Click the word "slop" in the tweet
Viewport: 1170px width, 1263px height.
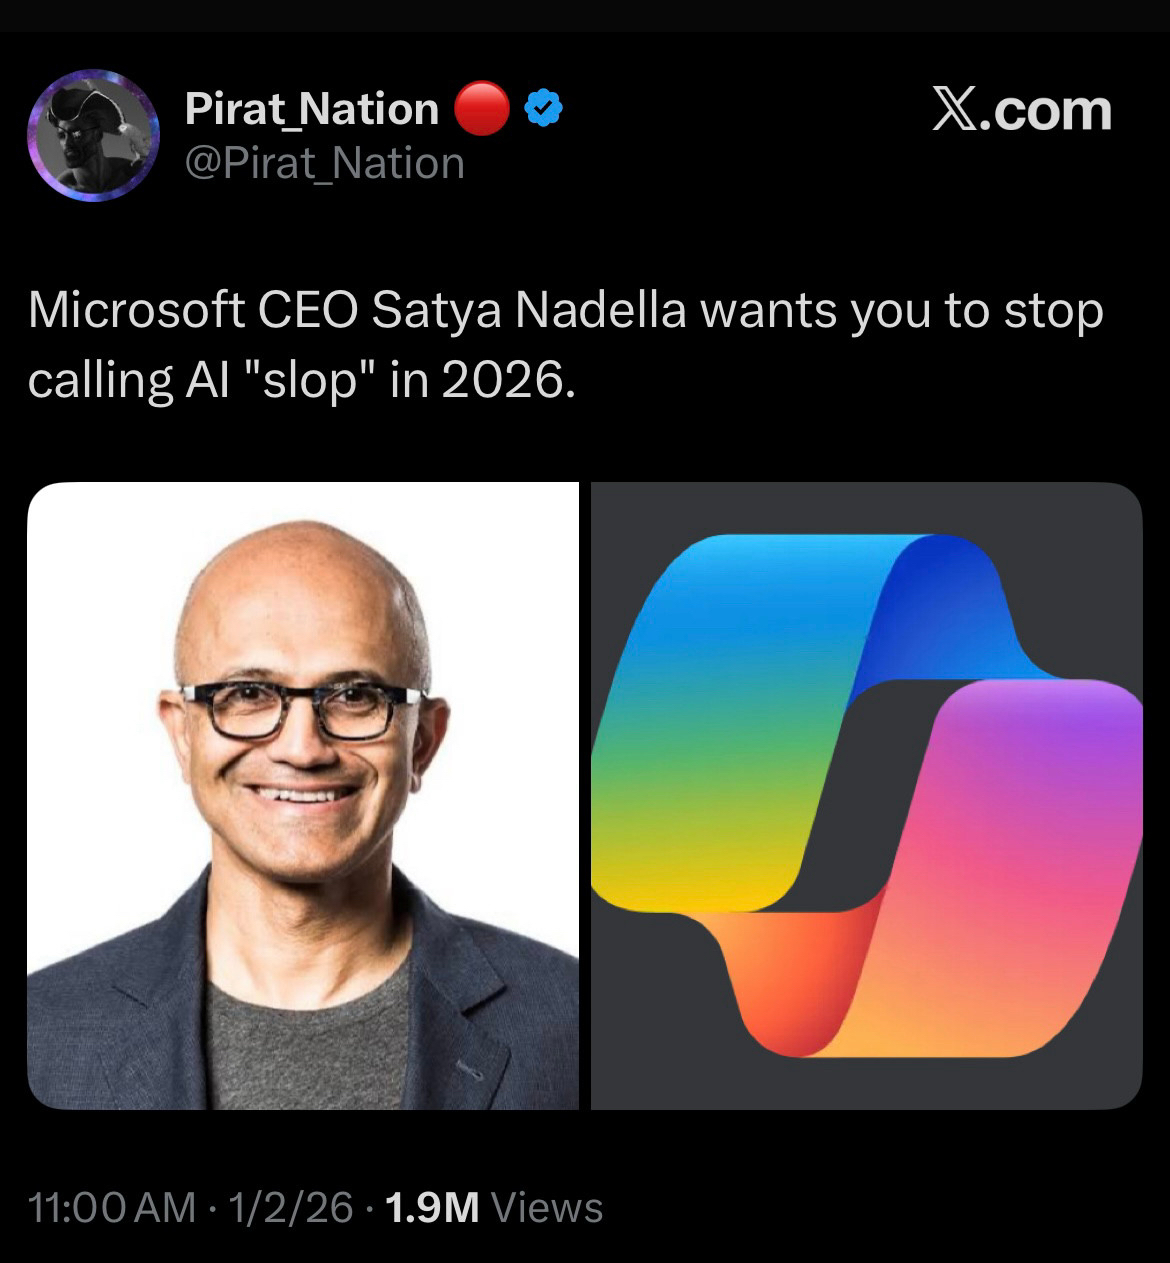click(x=310, y=380)
